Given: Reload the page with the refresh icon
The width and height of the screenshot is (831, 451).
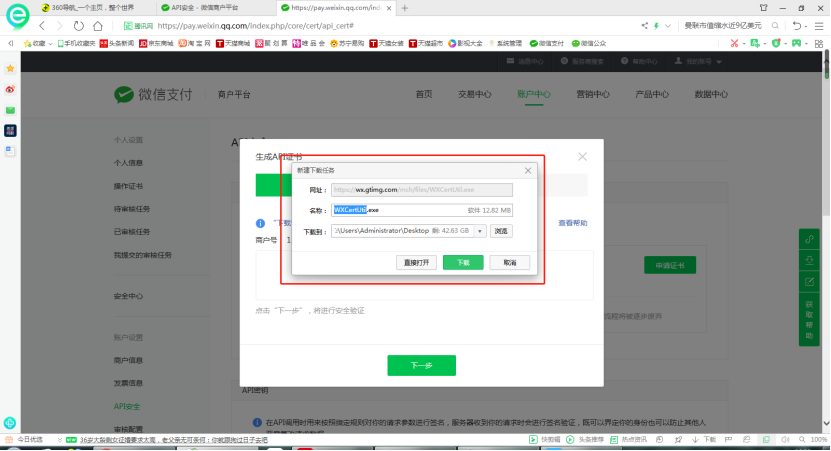Looking at the screenshot, I should pyautogui.click(x=78, y=25).
